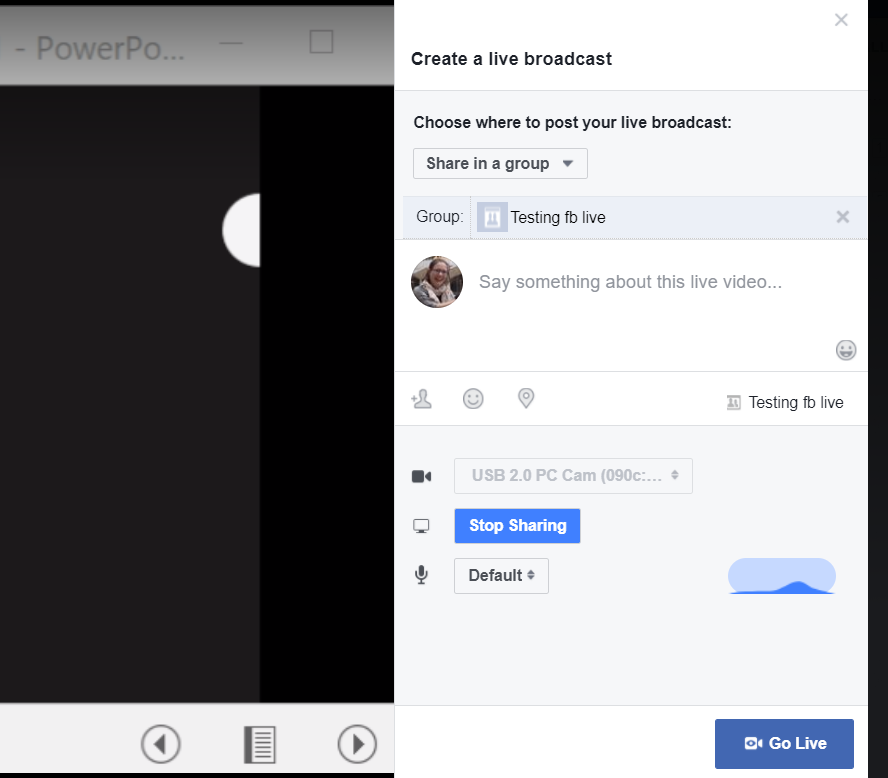The height and width of the screenshot is (778, 888).
Task: Open the Share in a group dropdown
Action: click(500, 164)
